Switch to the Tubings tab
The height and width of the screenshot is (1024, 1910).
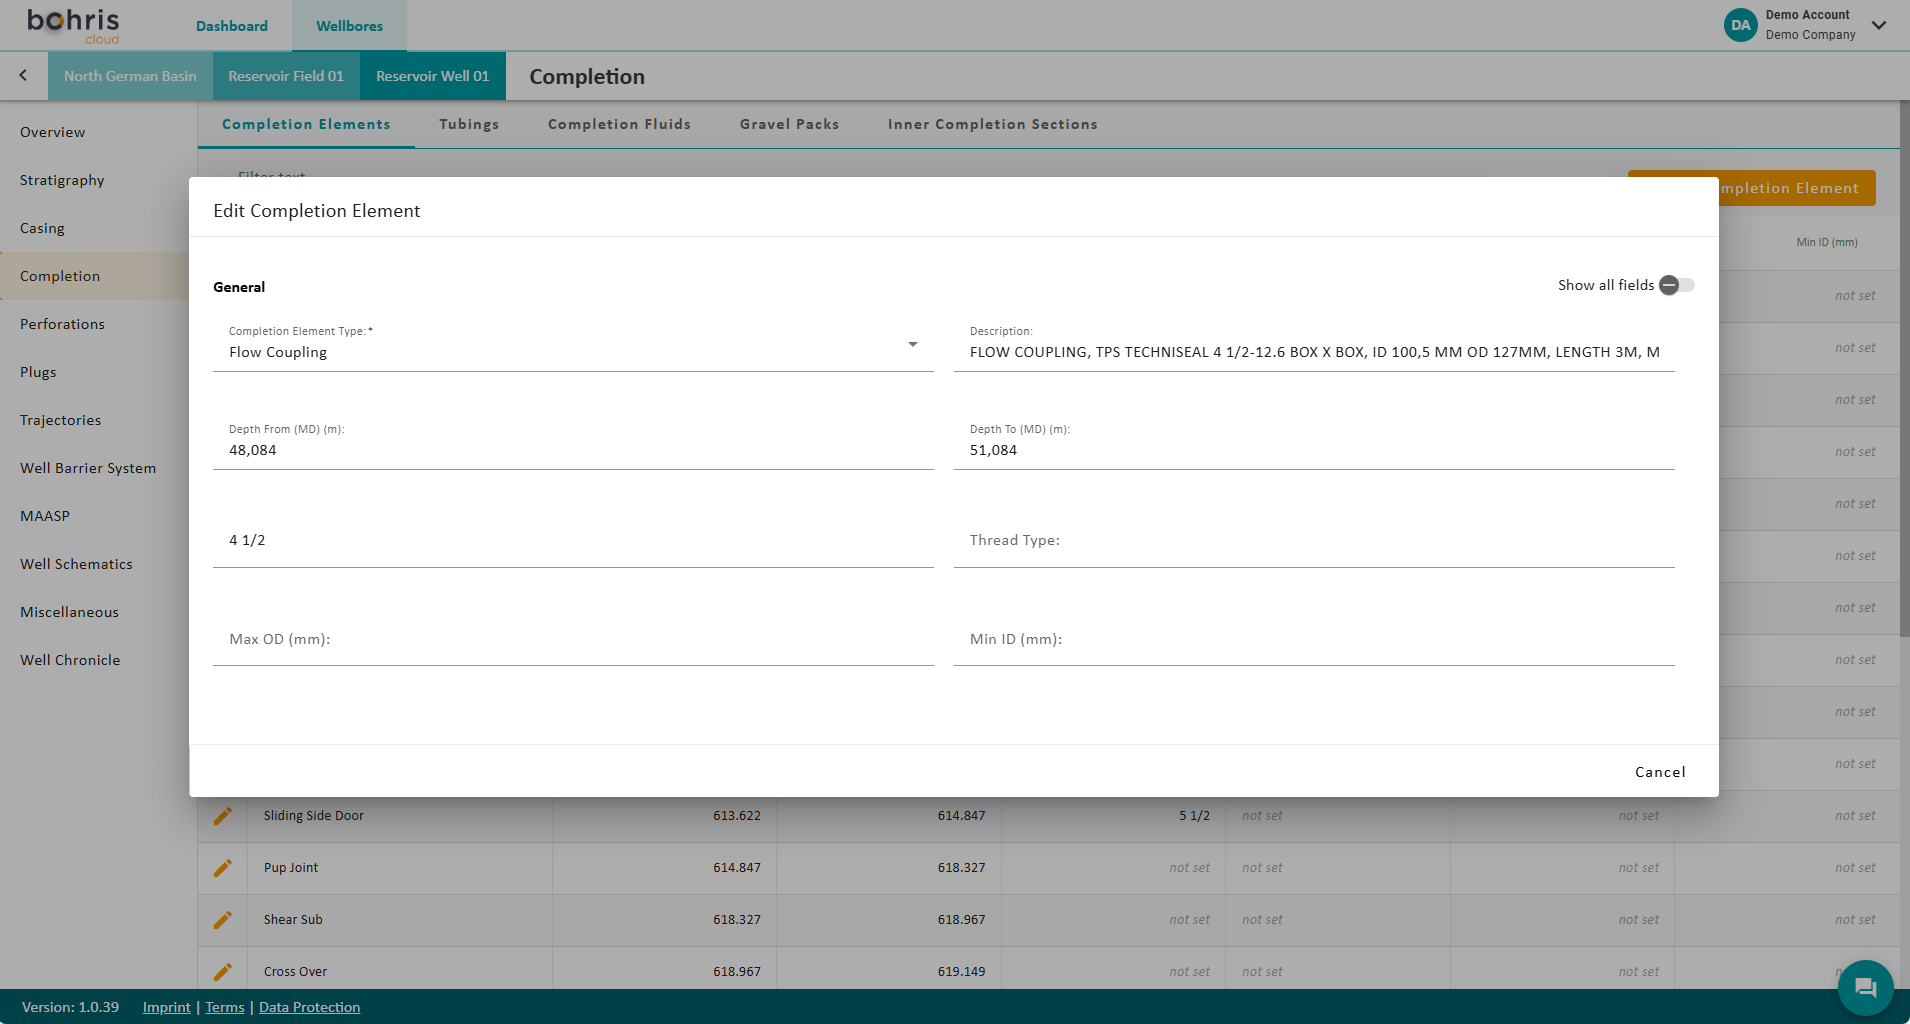[469, 124]
